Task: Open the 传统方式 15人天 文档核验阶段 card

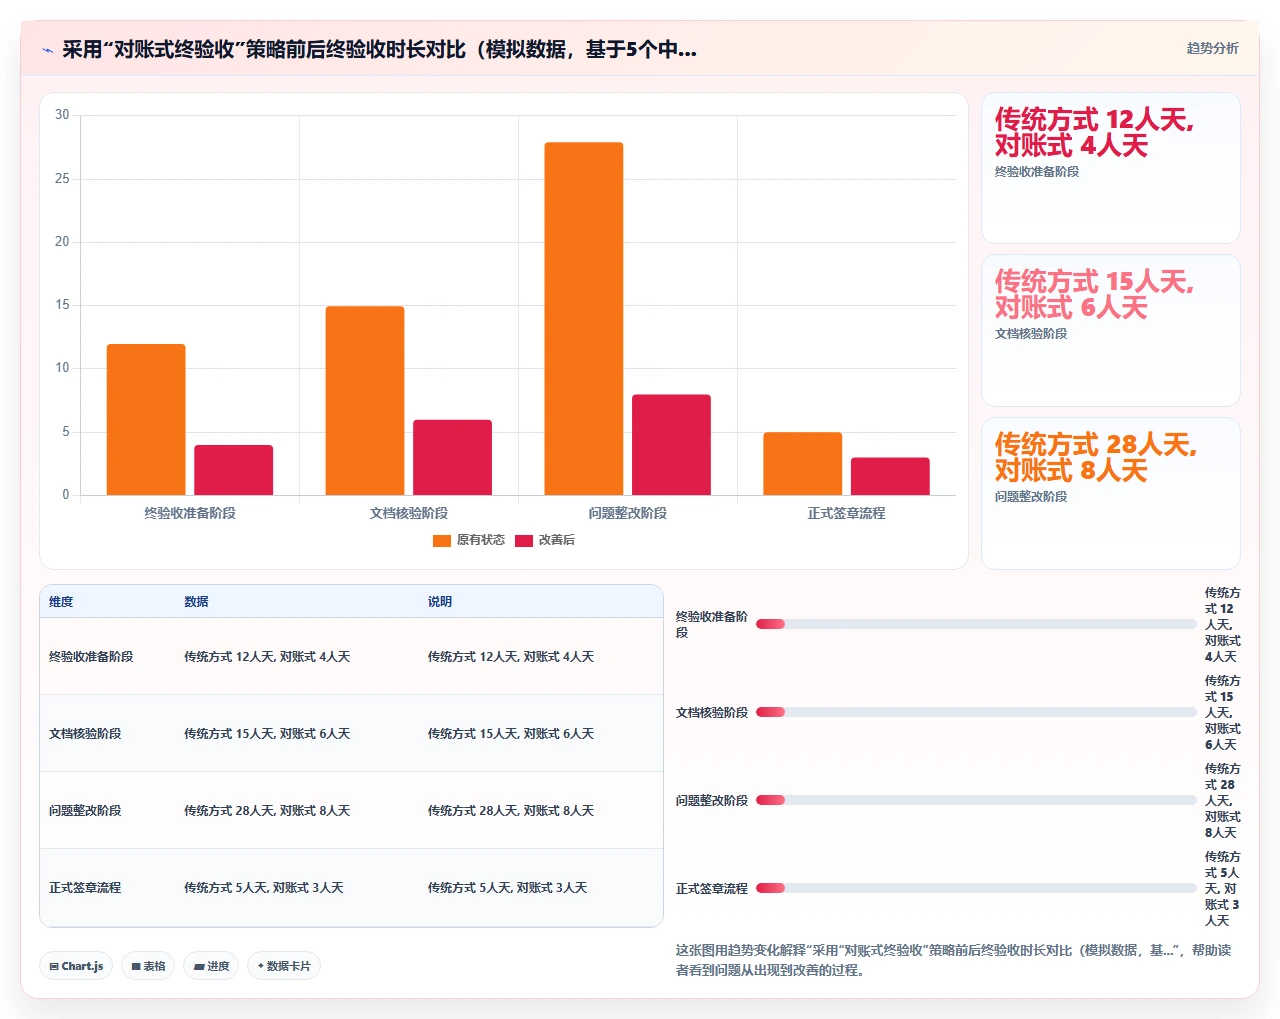Action: pyautogui.click(x=1111, y=331)
